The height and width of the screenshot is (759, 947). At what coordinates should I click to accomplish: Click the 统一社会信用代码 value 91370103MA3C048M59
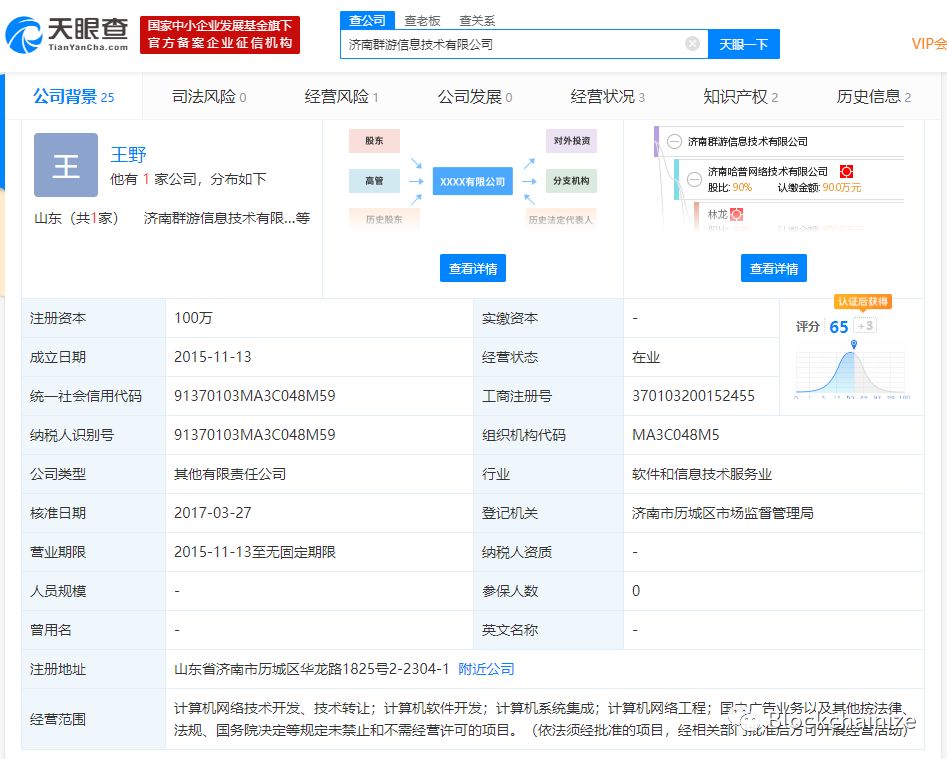(x=254, y=396)
